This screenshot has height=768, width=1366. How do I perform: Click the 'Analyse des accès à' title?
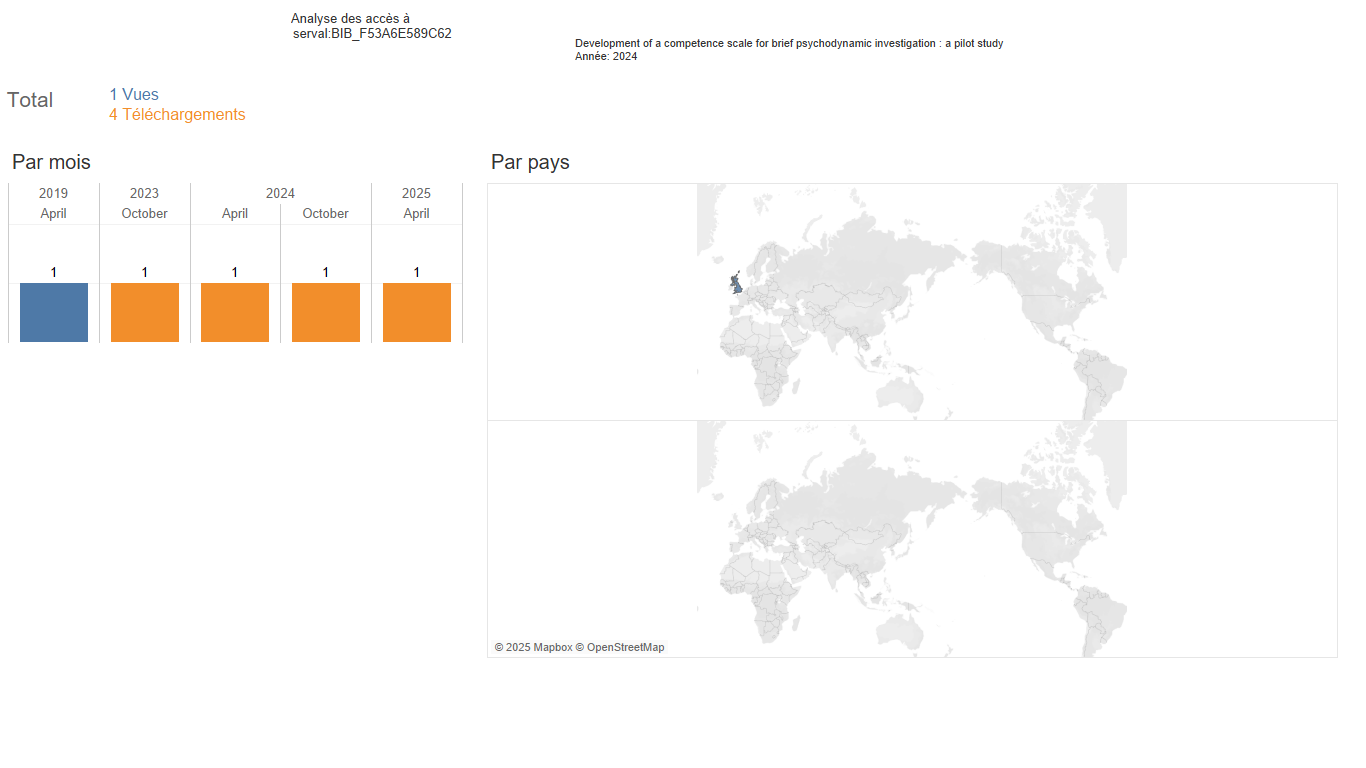coord(350,19)
